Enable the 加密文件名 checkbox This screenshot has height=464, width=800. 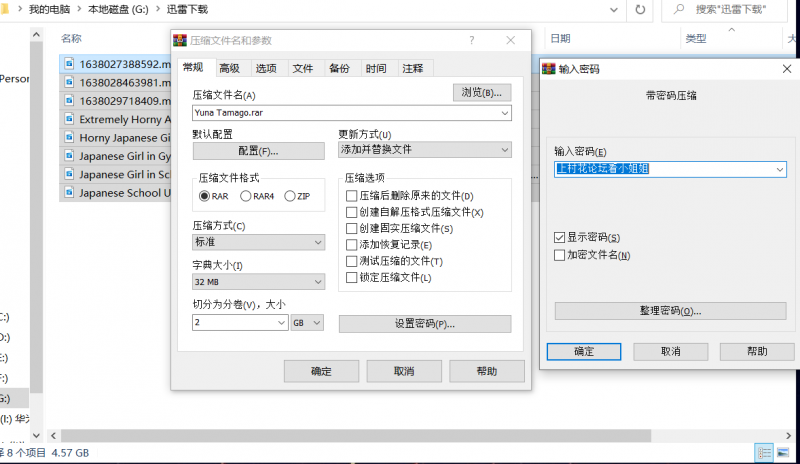pos(559,256)
